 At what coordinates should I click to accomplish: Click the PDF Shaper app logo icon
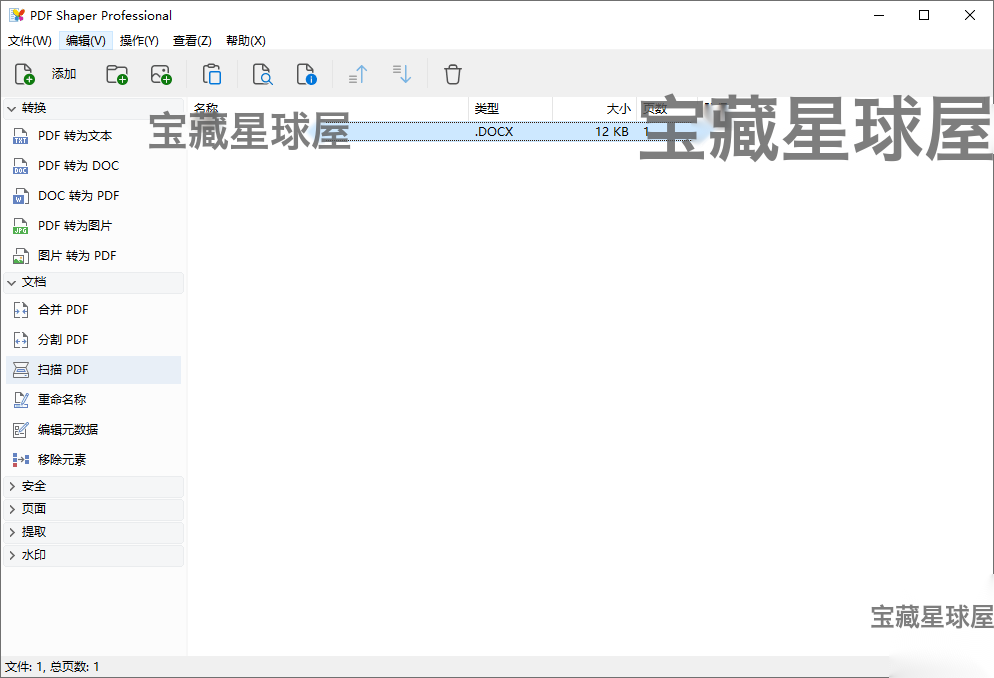[17, 15]
